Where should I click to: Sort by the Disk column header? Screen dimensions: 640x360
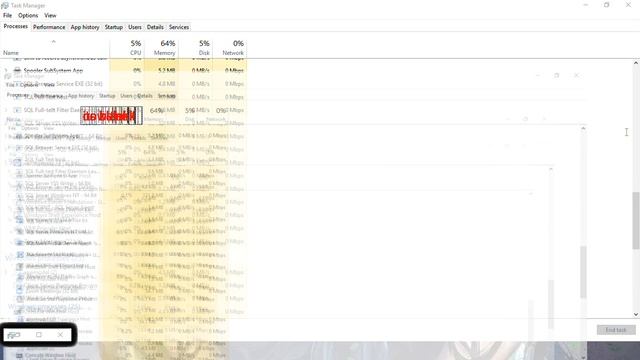195,48
